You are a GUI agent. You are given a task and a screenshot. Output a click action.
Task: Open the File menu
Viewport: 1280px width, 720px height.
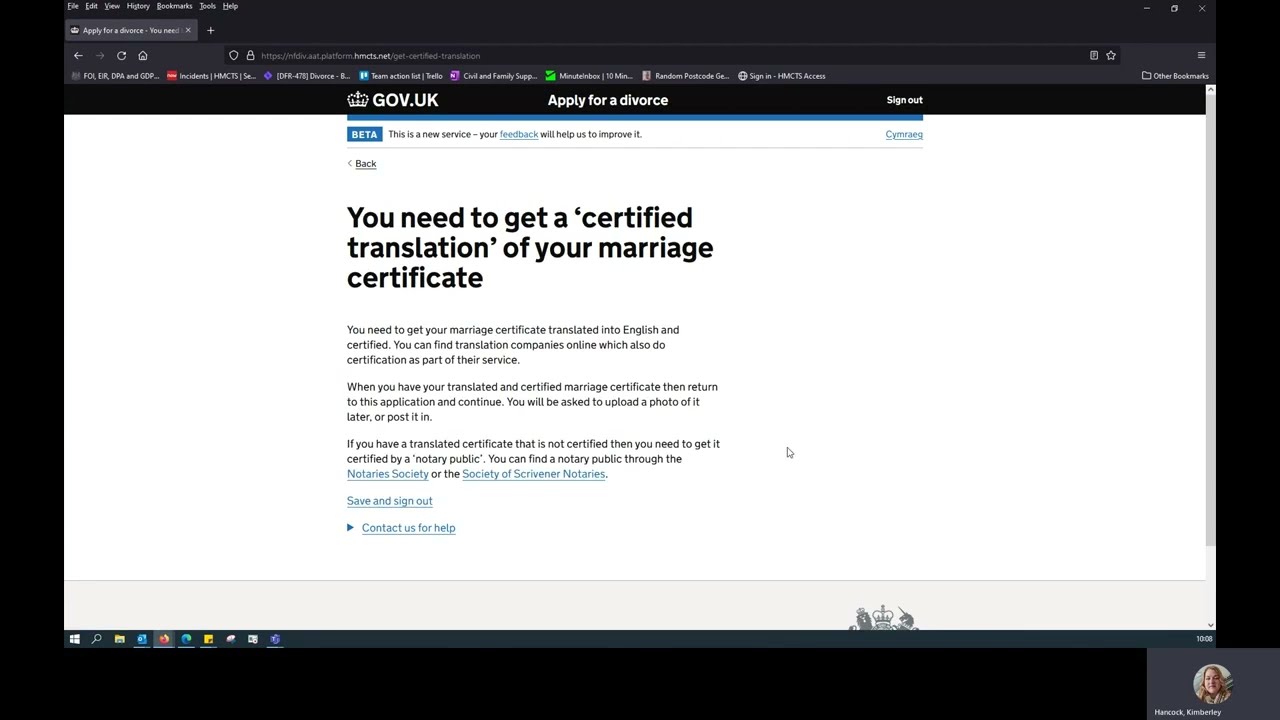point(73,6)
